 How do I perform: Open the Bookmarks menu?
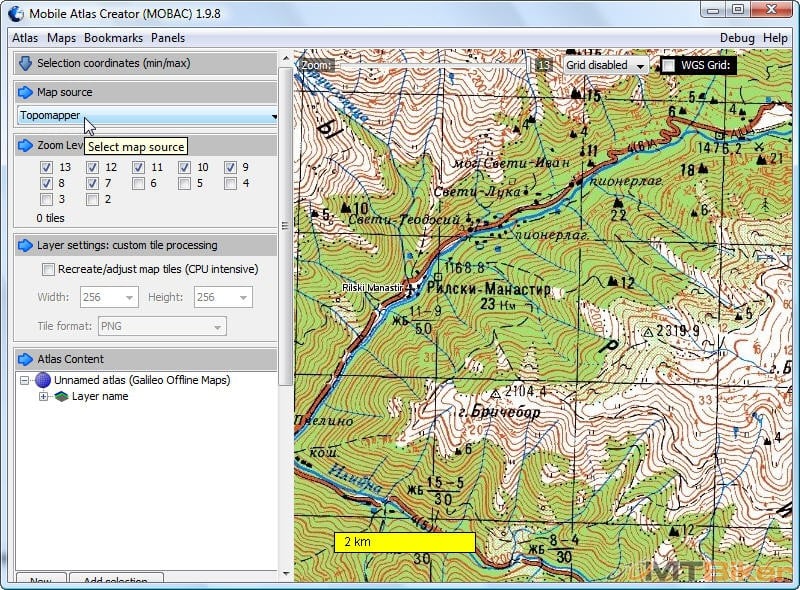(x=113, y=38)
